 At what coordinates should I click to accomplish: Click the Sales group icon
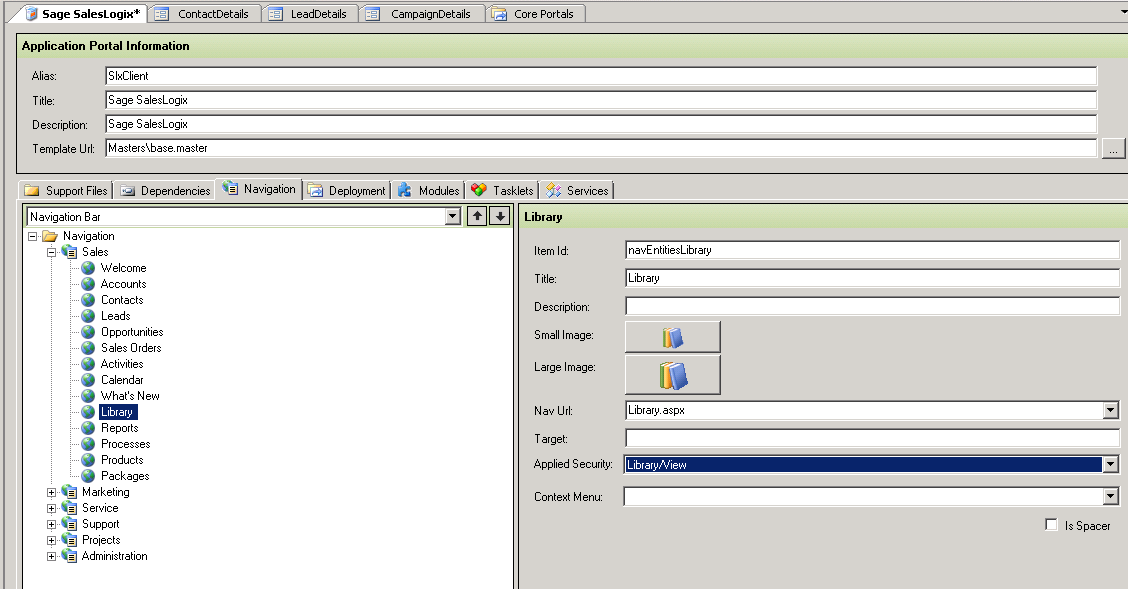point(69,252)
